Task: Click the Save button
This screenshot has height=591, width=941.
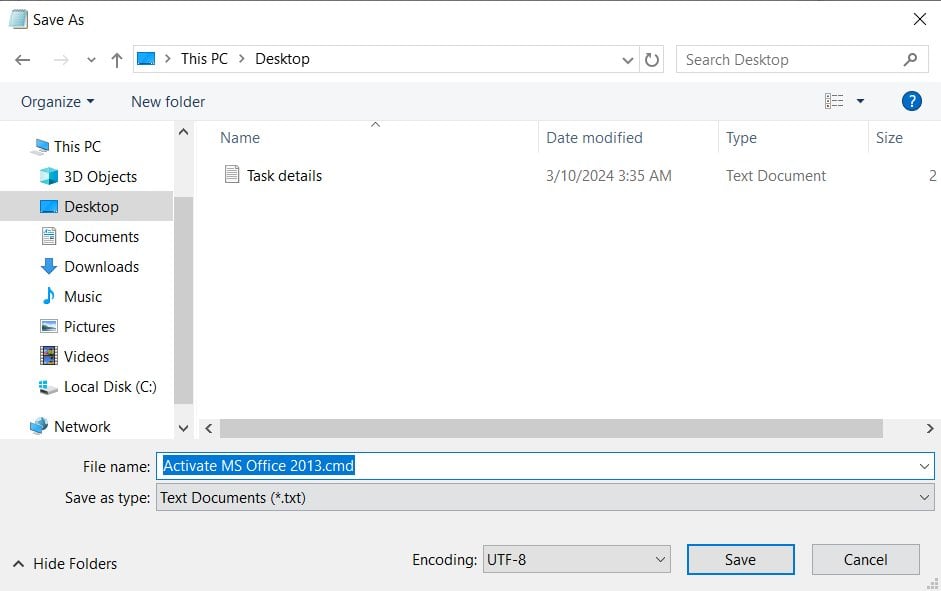Action: pyautogui.click(x=741, y=559)
